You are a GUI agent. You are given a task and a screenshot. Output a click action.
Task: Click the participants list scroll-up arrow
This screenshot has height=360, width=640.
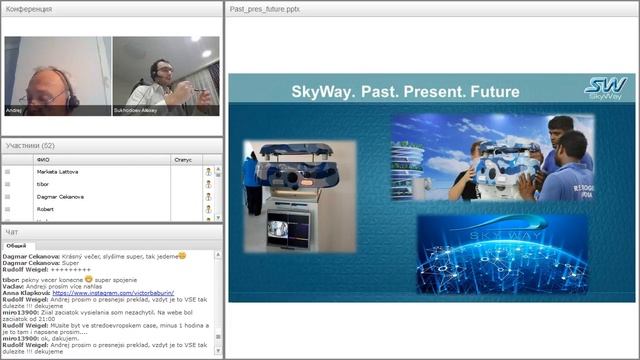(218, 169)
